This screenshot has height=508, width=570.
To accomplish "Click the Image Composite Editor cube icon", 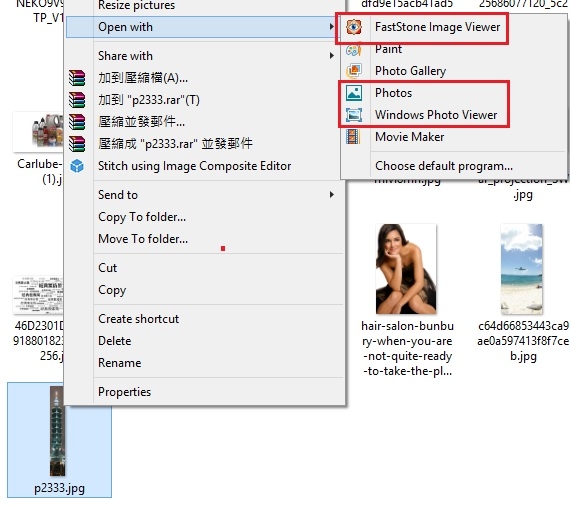I will (77, 166).
